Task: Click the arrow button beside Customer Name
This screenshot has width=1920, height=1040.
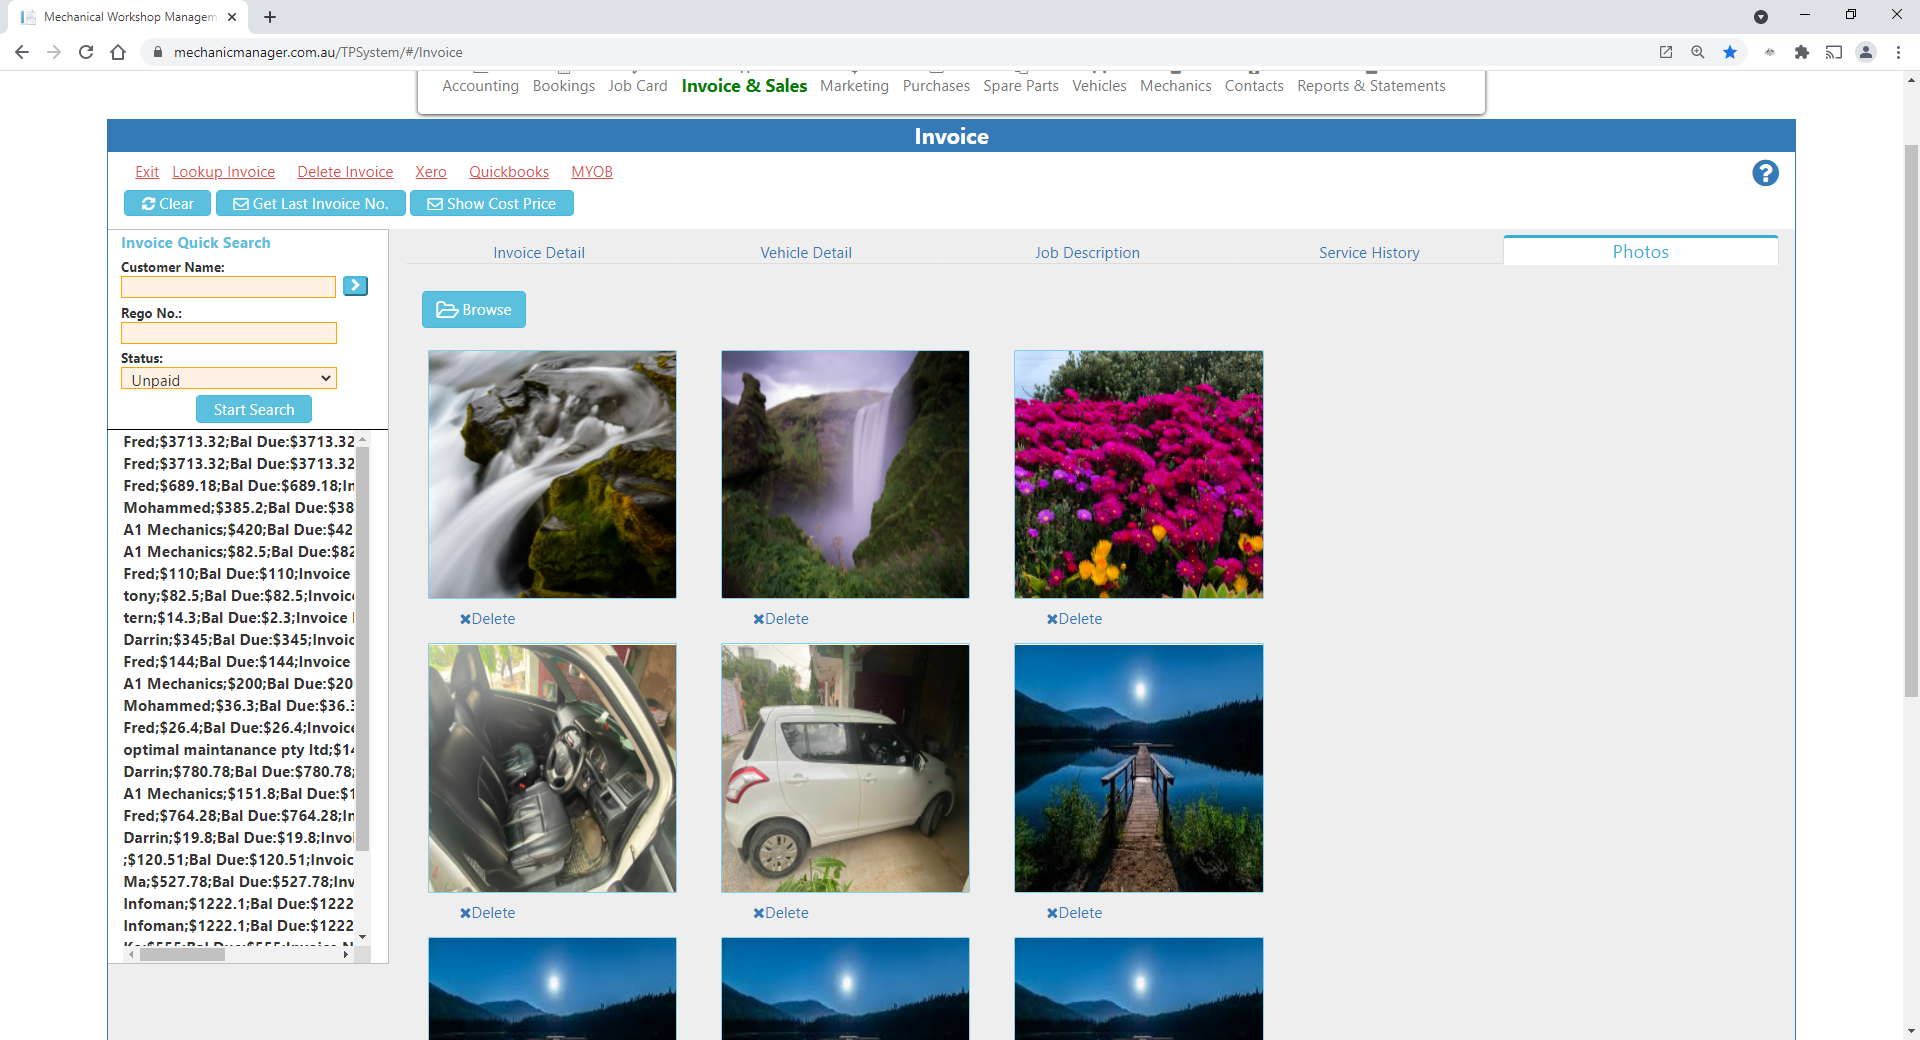Action: click(x=355, y=286)
